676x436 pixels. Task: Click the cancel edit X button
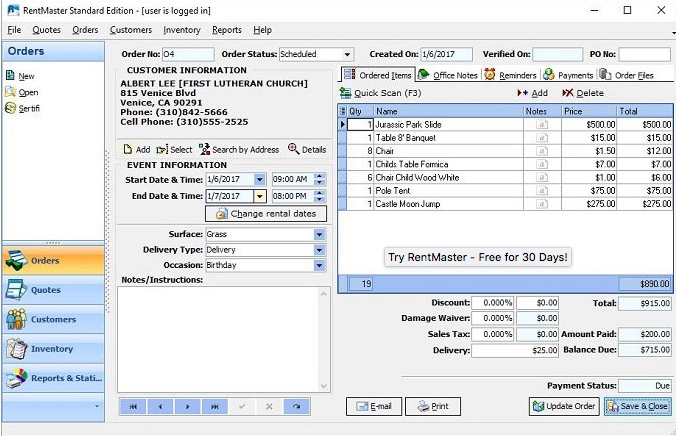point(269,406)
